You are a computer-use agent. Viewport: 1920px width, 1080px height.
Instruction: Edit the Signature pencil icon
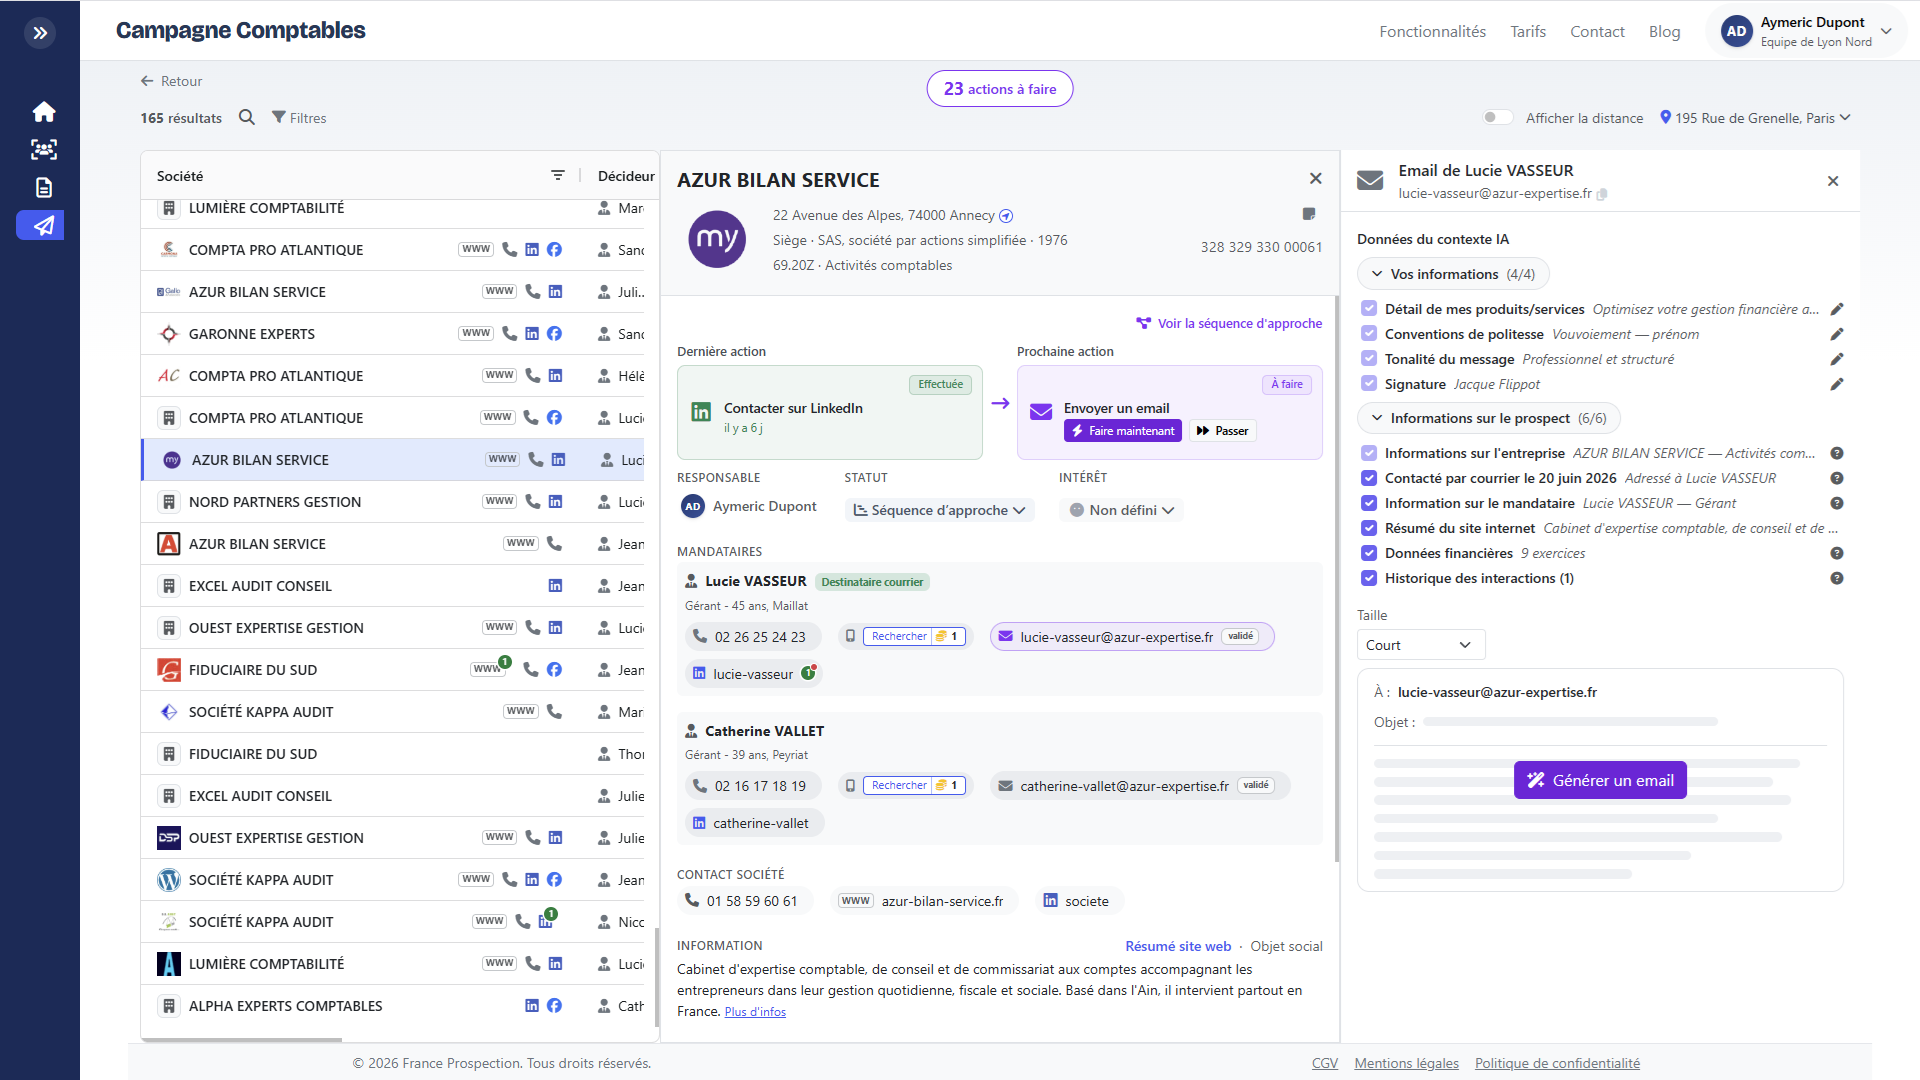[1836, 384]
